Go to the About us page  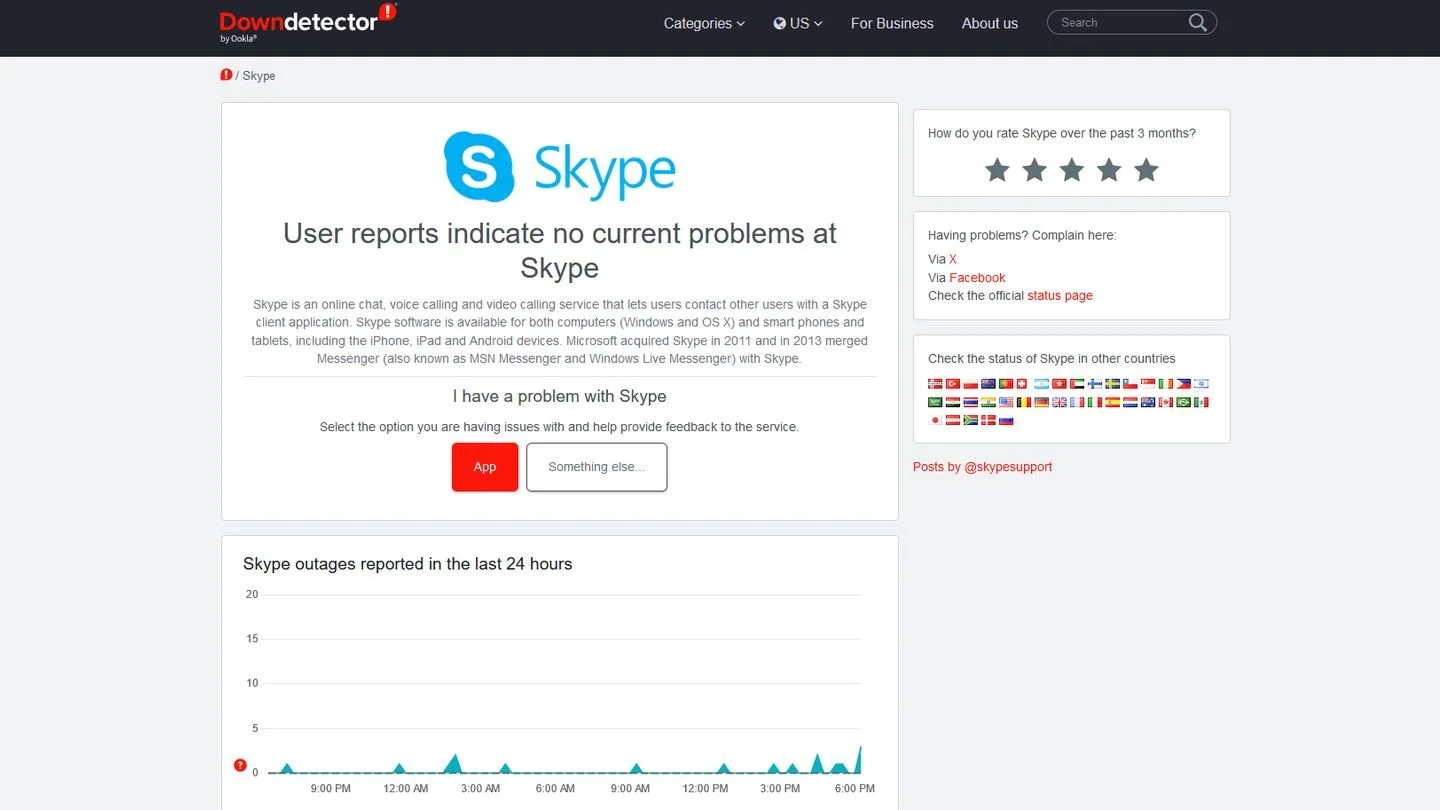[990, 23]
